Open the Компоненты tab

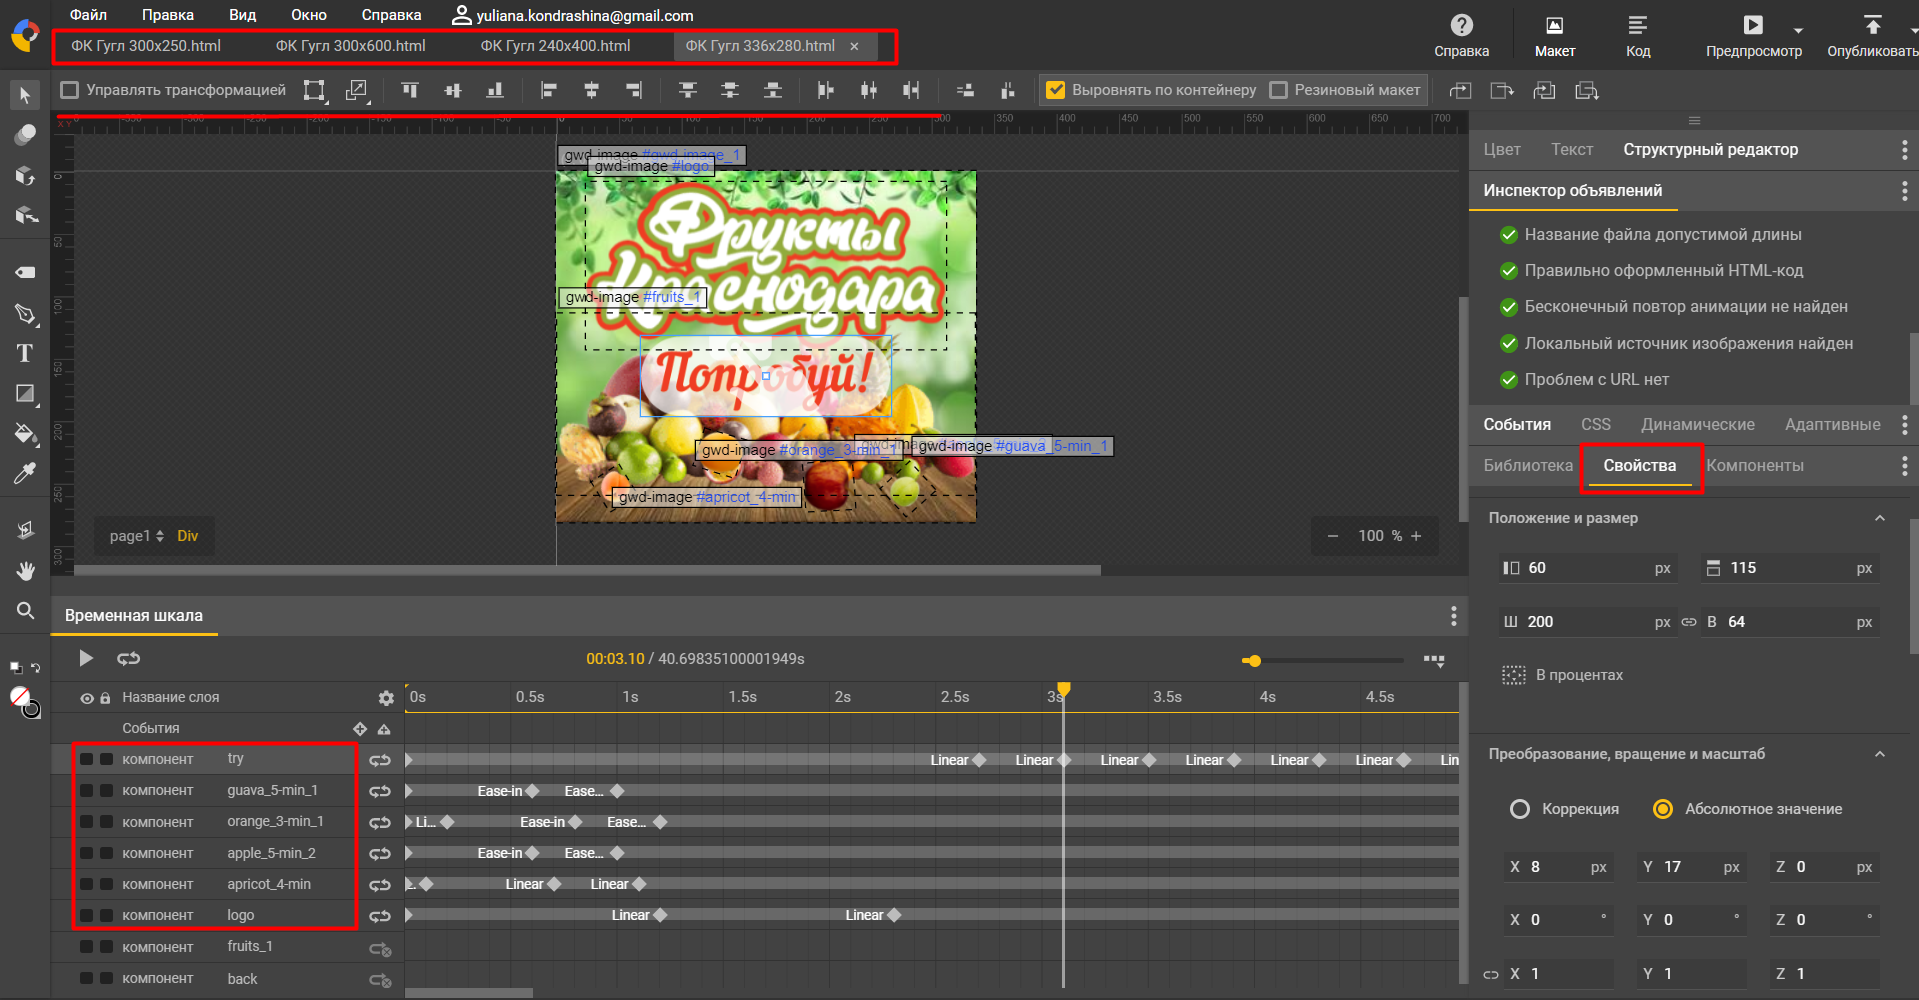pos(1755,466)
